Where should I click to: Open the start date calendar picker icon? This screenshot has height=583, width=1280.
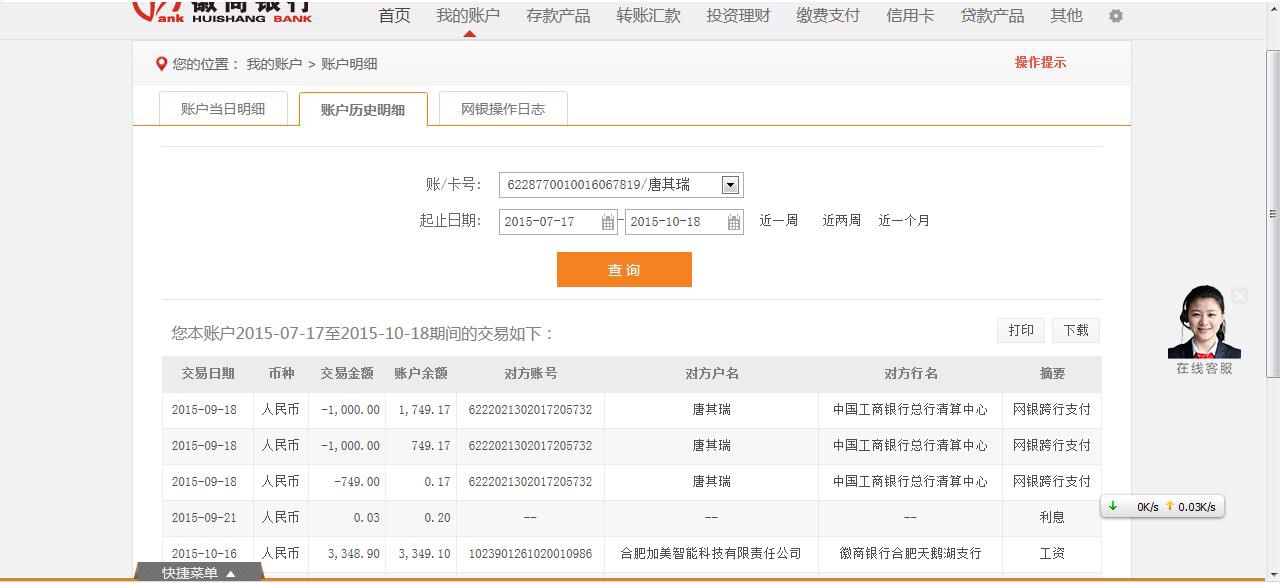click(608, 222)
